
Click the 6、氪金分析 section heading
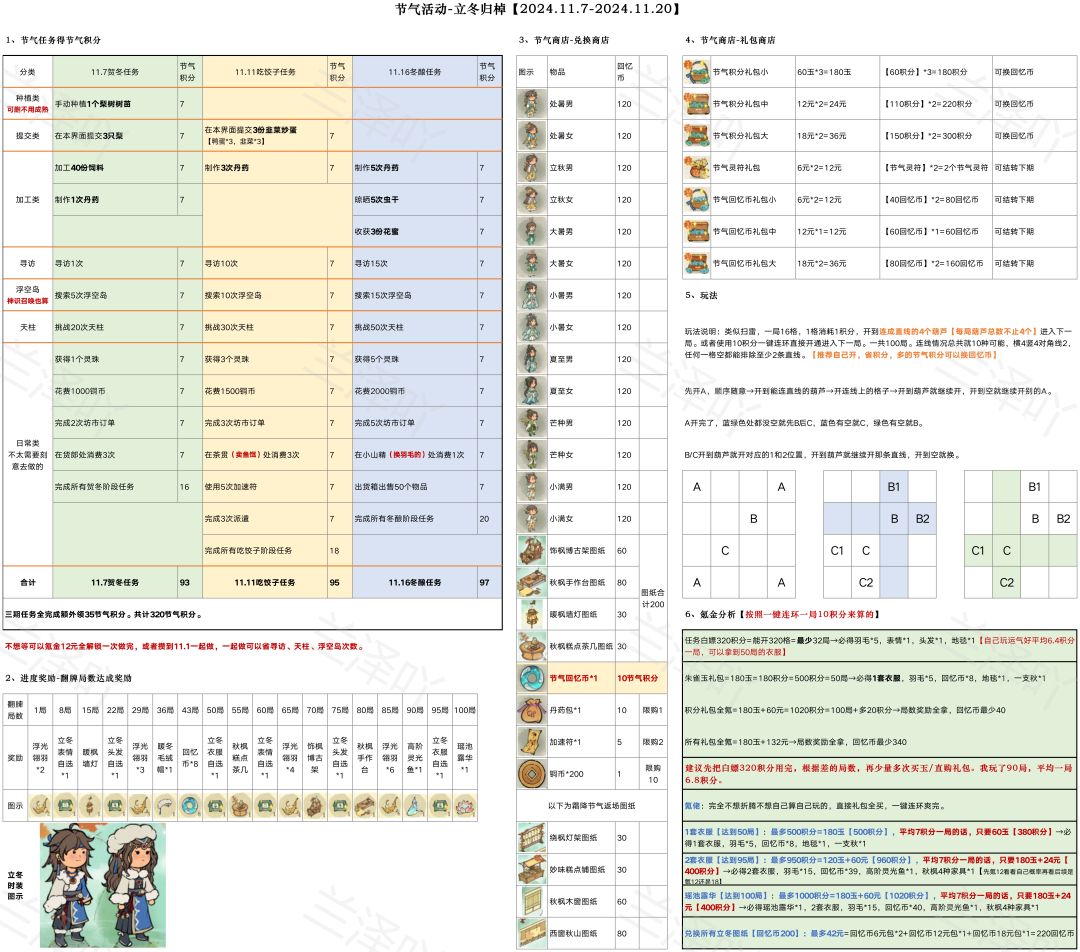[x=782, y=614]
